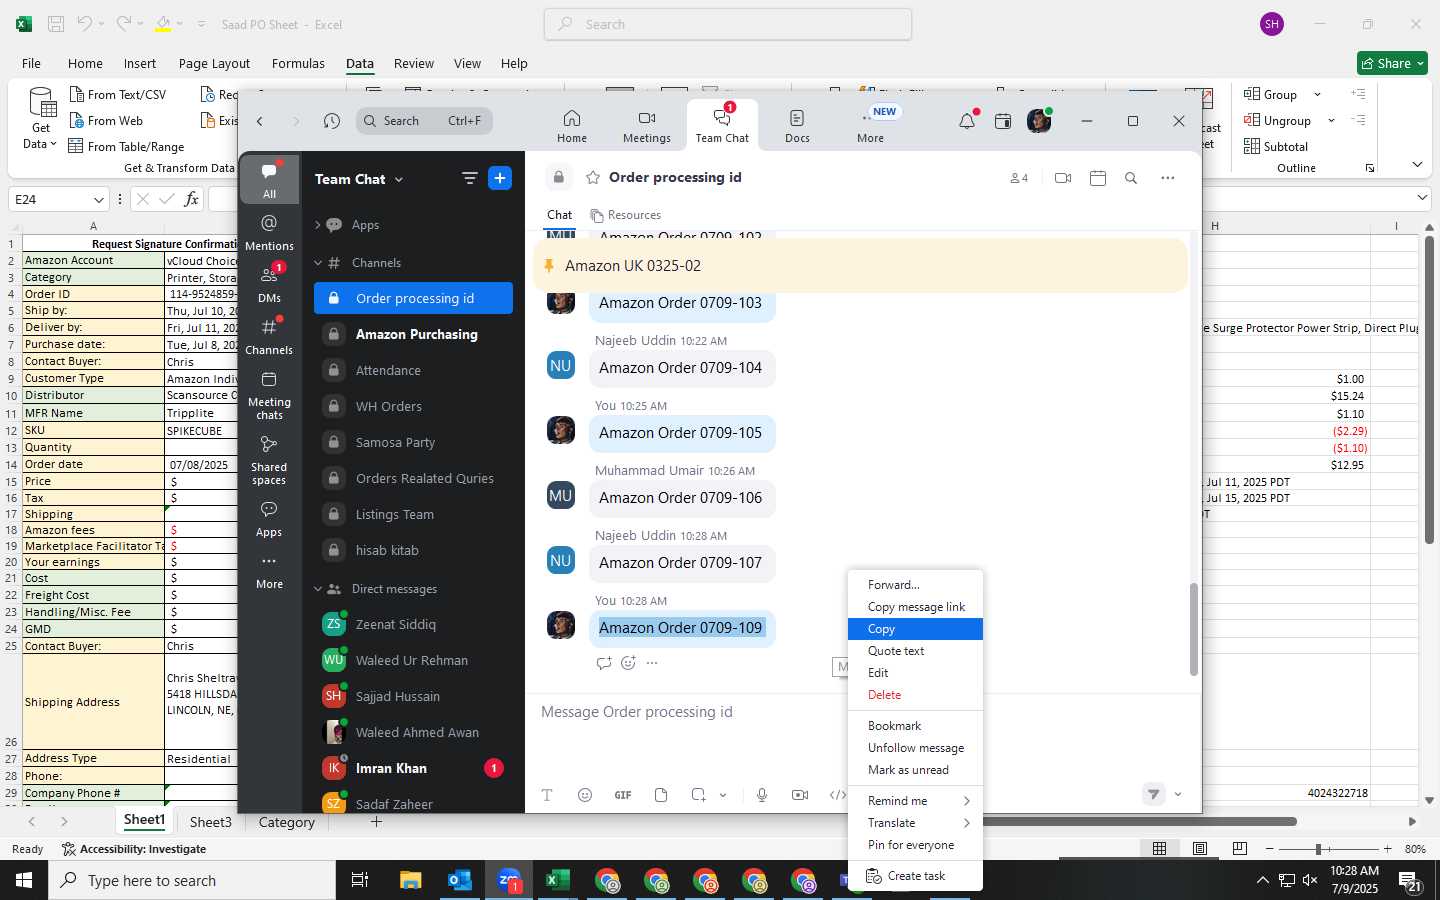1440x900 pixels.
Task: Click the Excel Share button
Action: (x=1392, y=63)
